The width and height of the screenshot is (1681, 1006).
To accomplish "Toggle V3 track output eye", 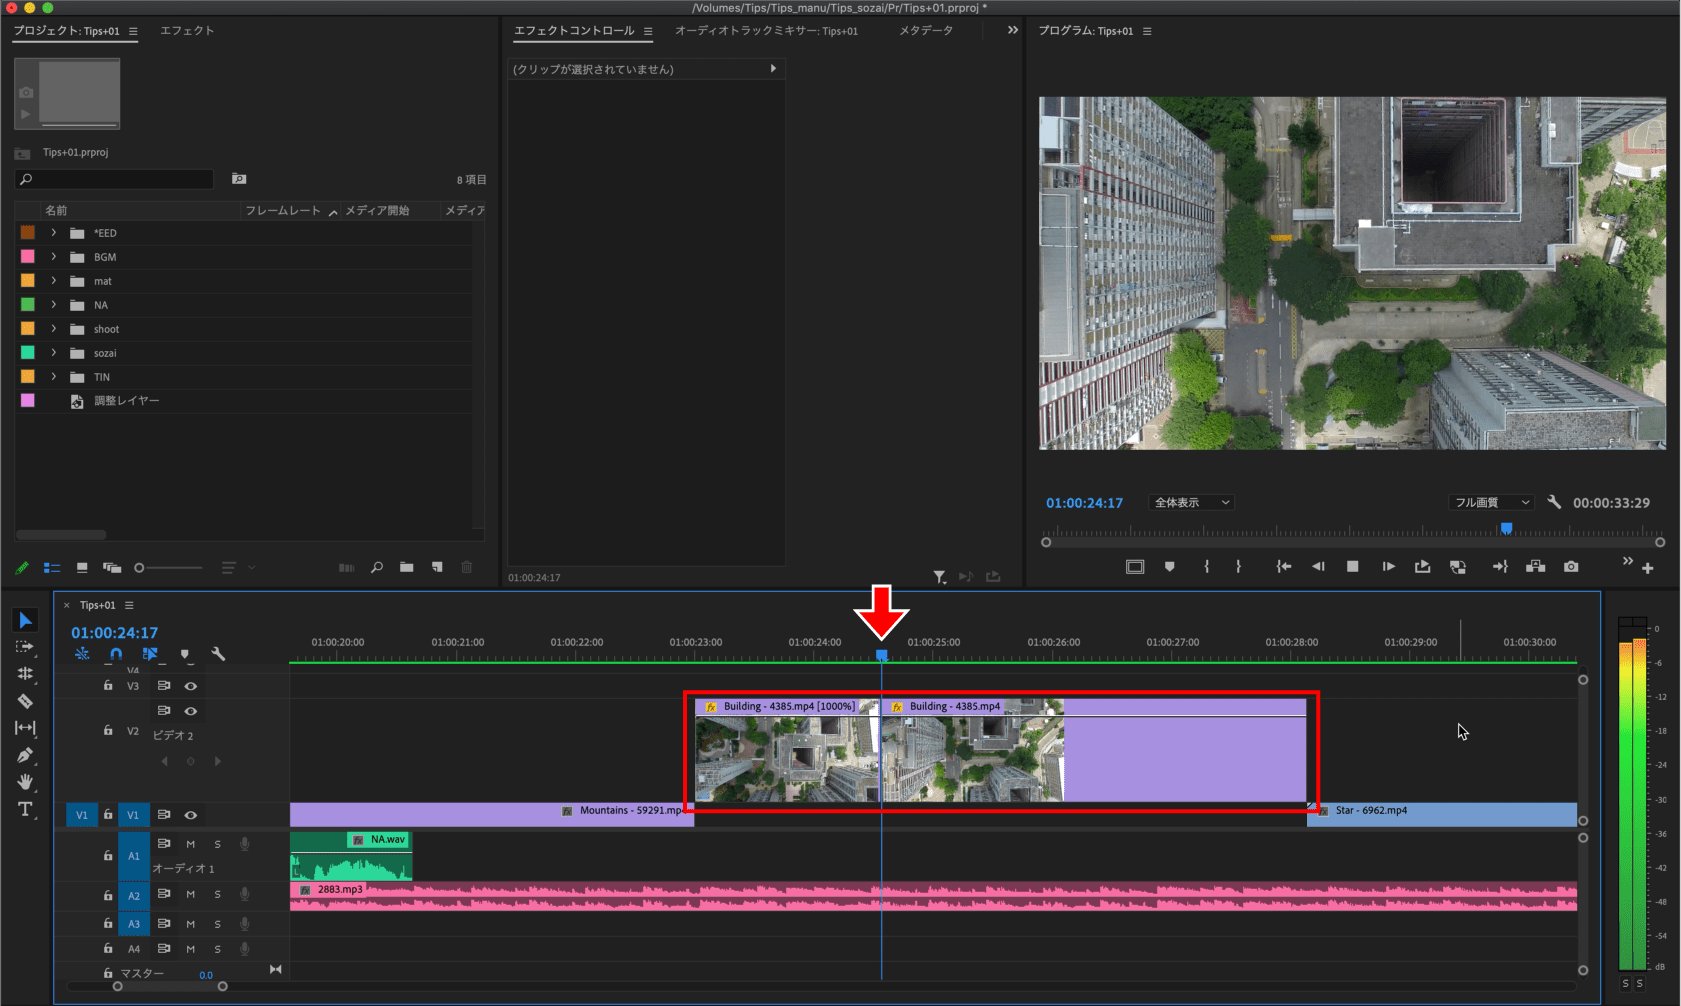I will [190, 686].
